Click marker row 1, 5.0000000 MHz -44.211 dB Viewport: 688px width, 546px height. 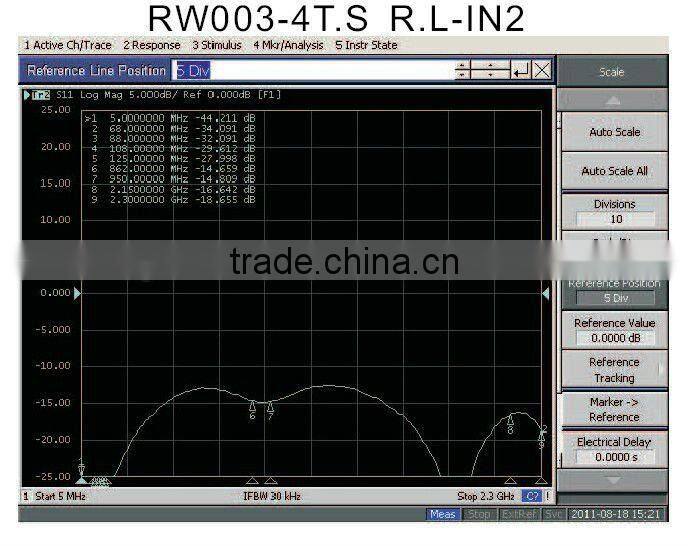(170, 118)
